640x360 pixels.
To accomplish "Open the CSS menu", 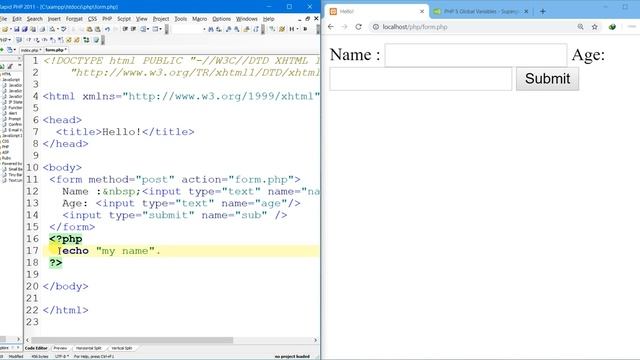I will pos(92,19).
